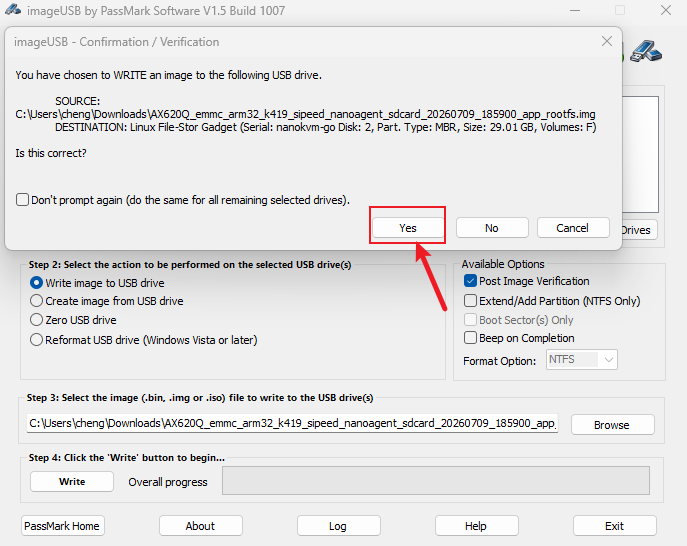Close the Confirmation / Verification dialog

coord(607,41)
